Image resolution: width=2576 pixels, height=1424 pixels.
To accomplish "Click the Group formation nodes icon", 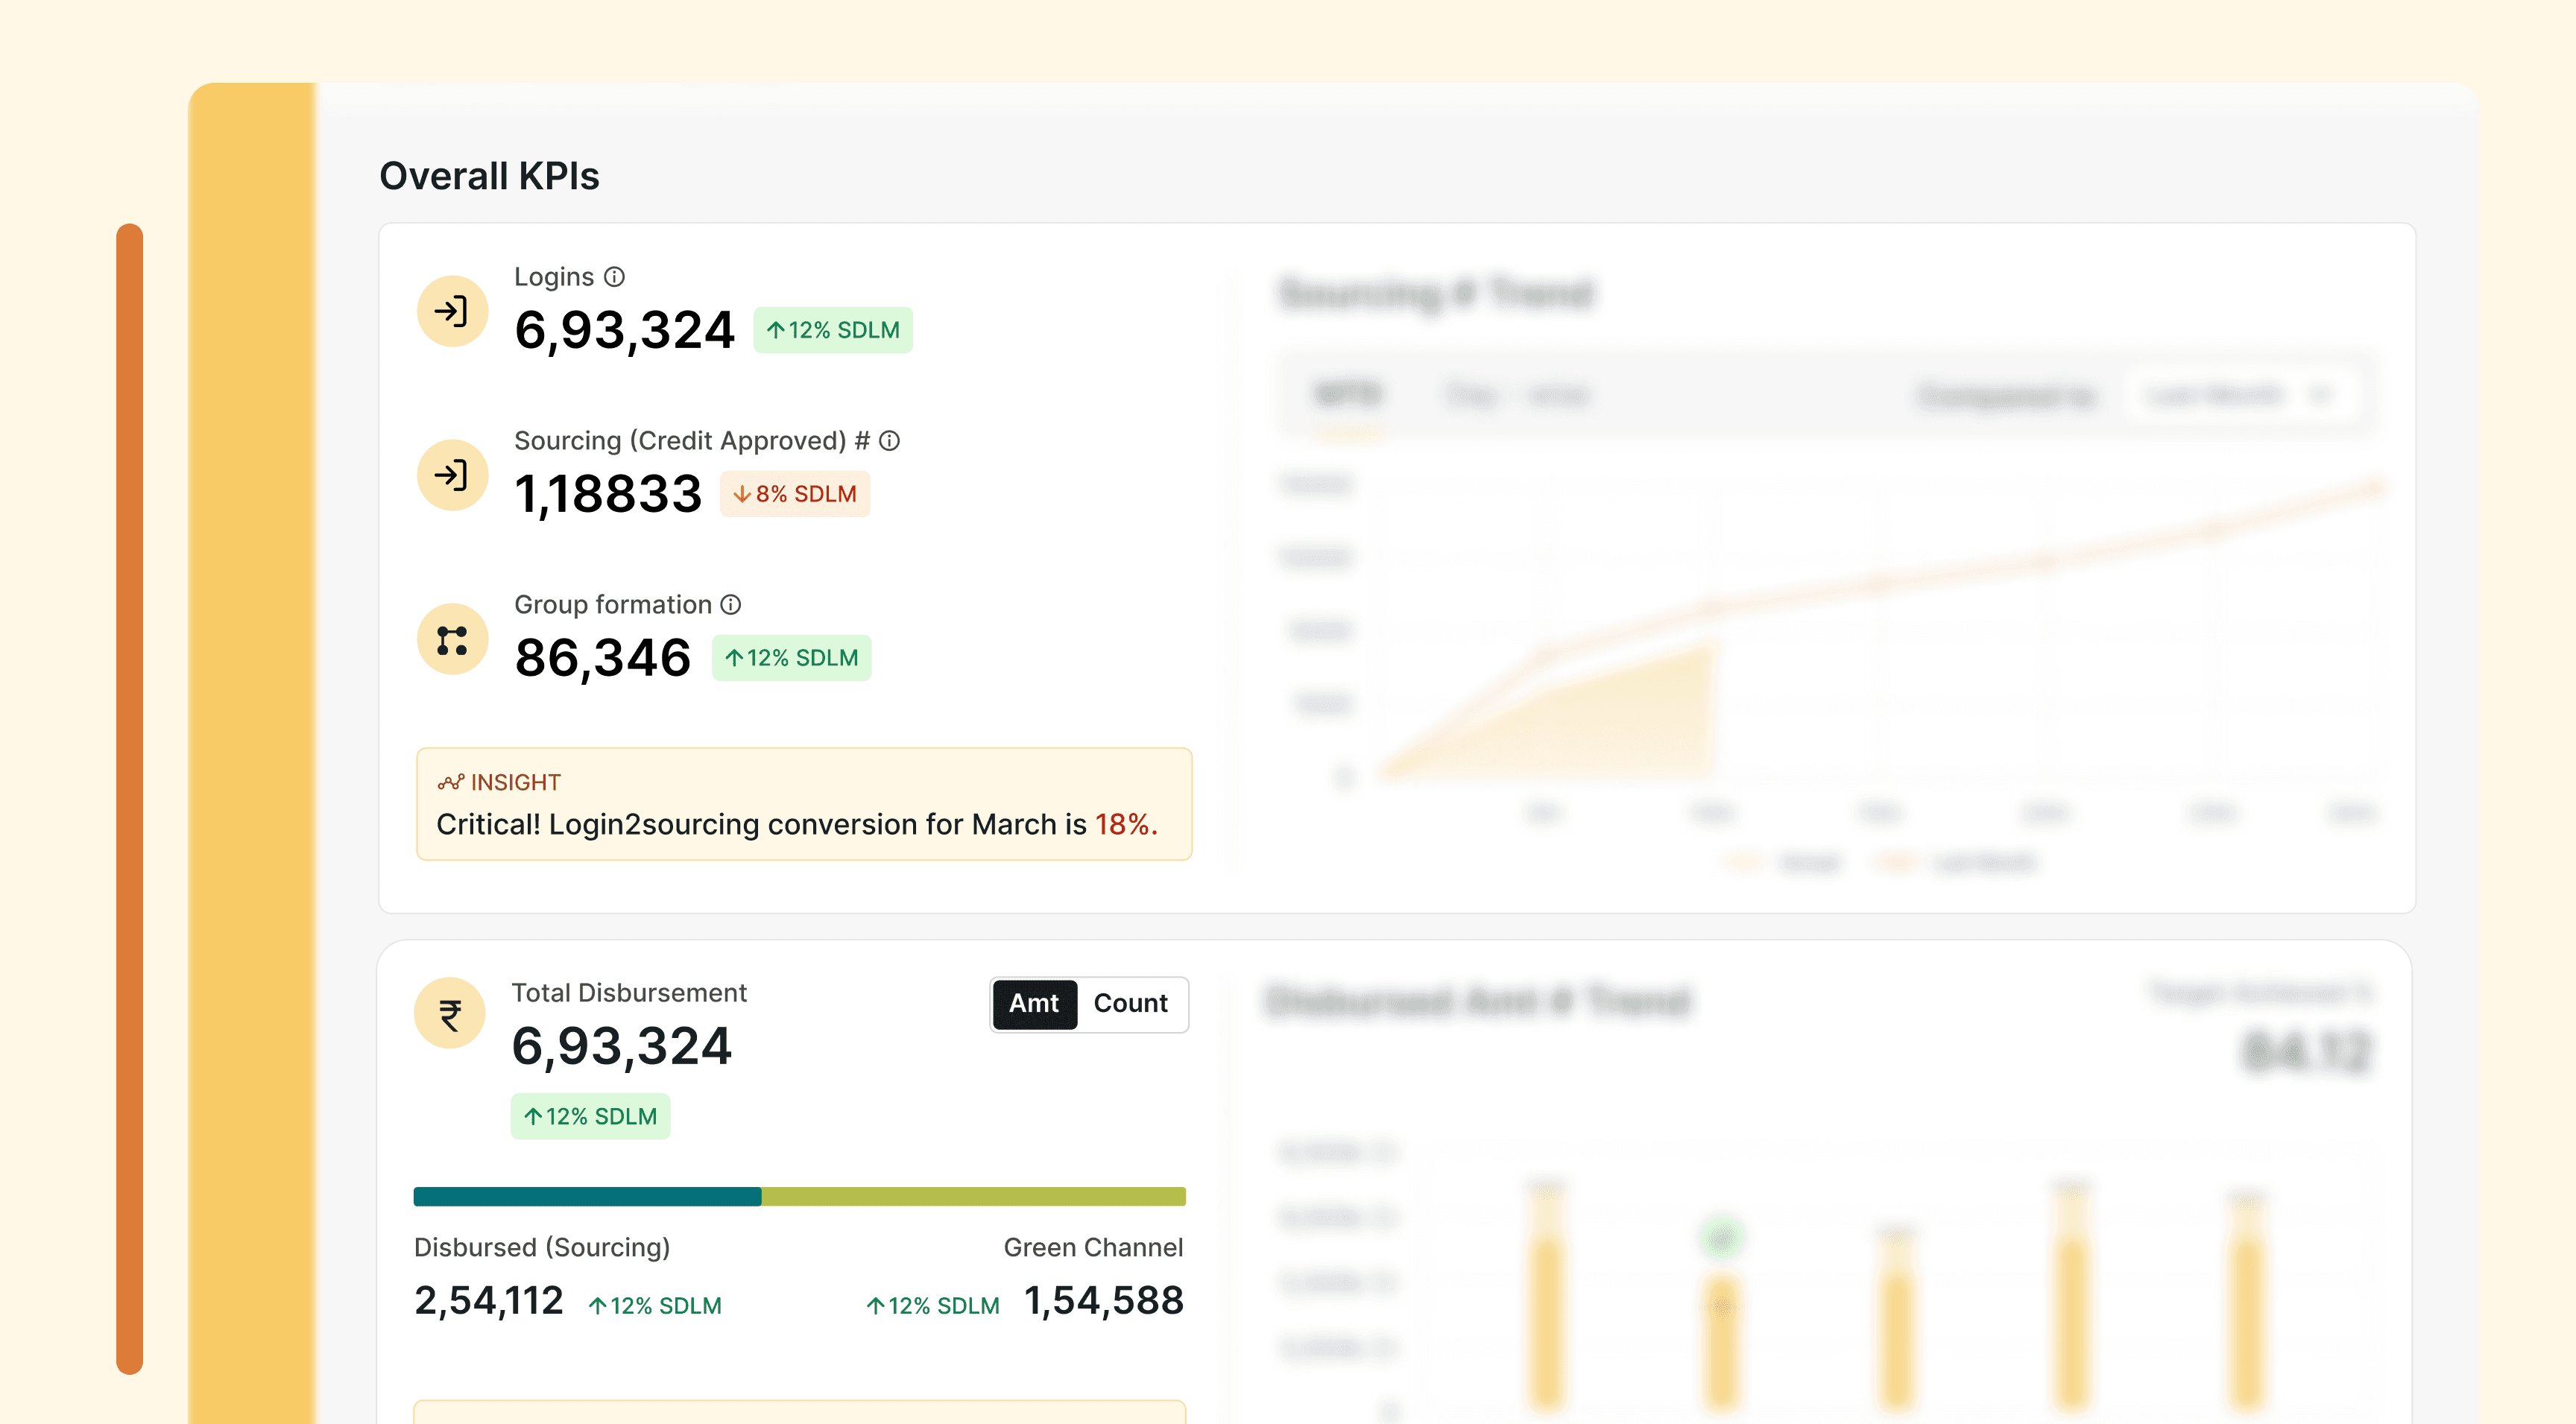I will click(x=452, y=640).
